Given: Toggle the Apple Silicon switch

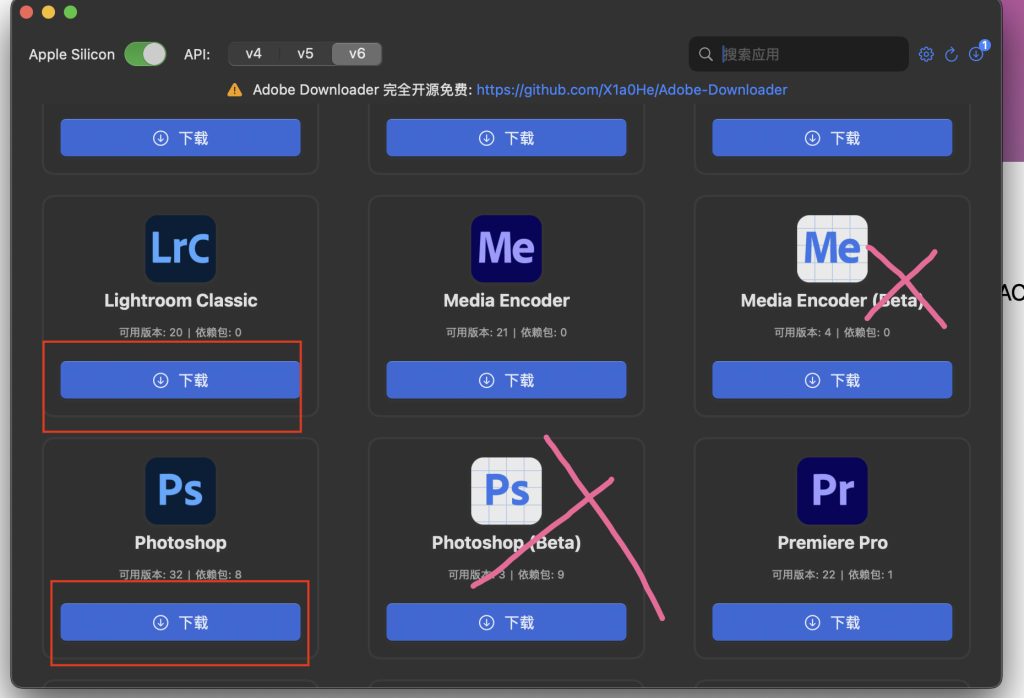Looking at the screenshot, I should coord(145,54).
